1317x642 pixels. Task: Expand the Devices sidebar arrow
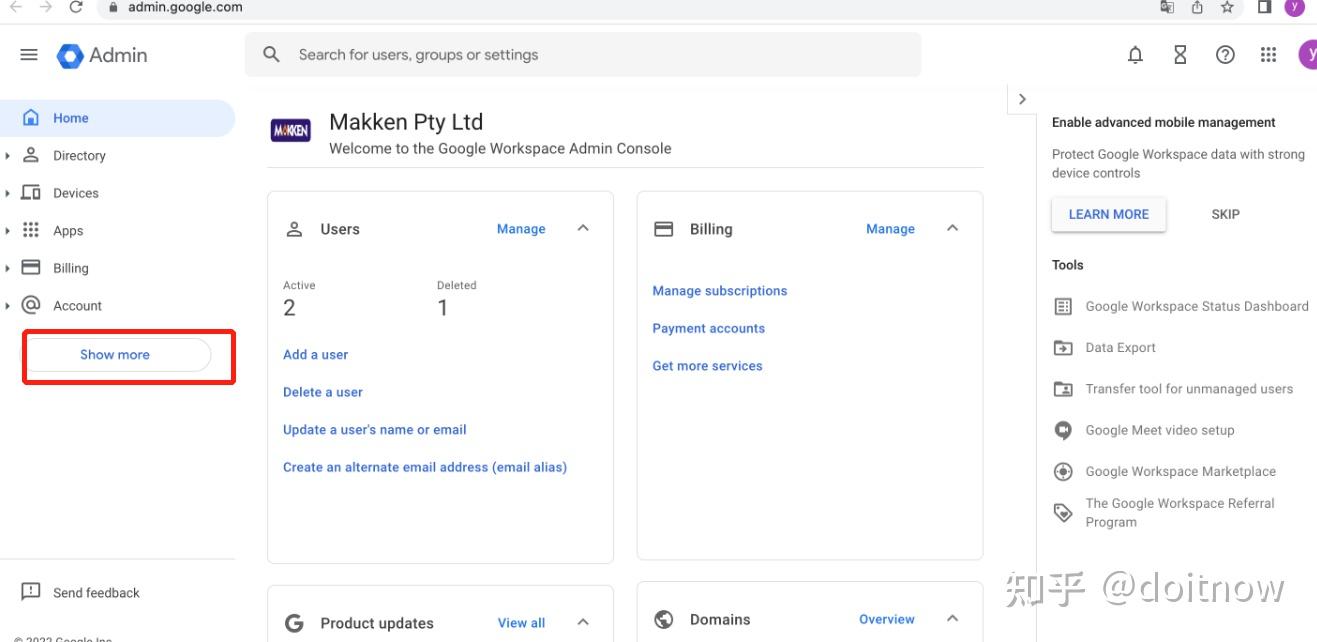pos(8,193)
